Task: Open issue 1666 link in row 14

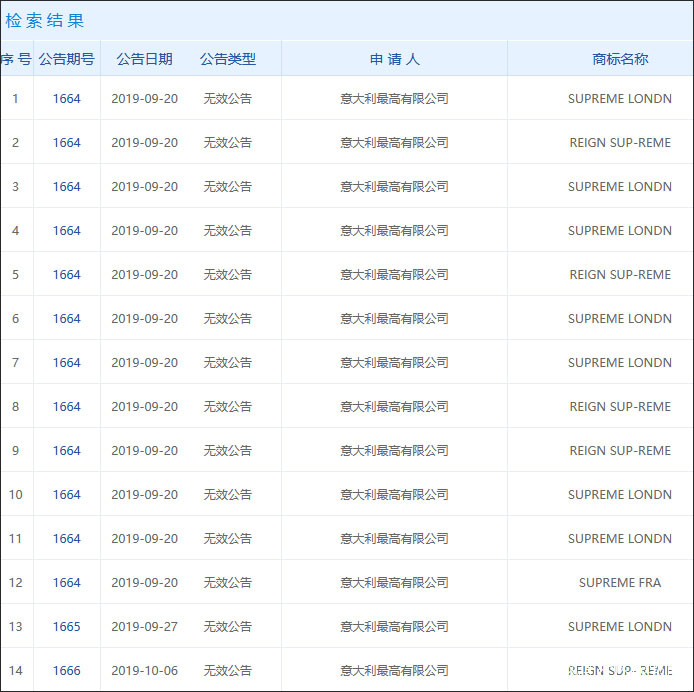Action: point(66,670)
